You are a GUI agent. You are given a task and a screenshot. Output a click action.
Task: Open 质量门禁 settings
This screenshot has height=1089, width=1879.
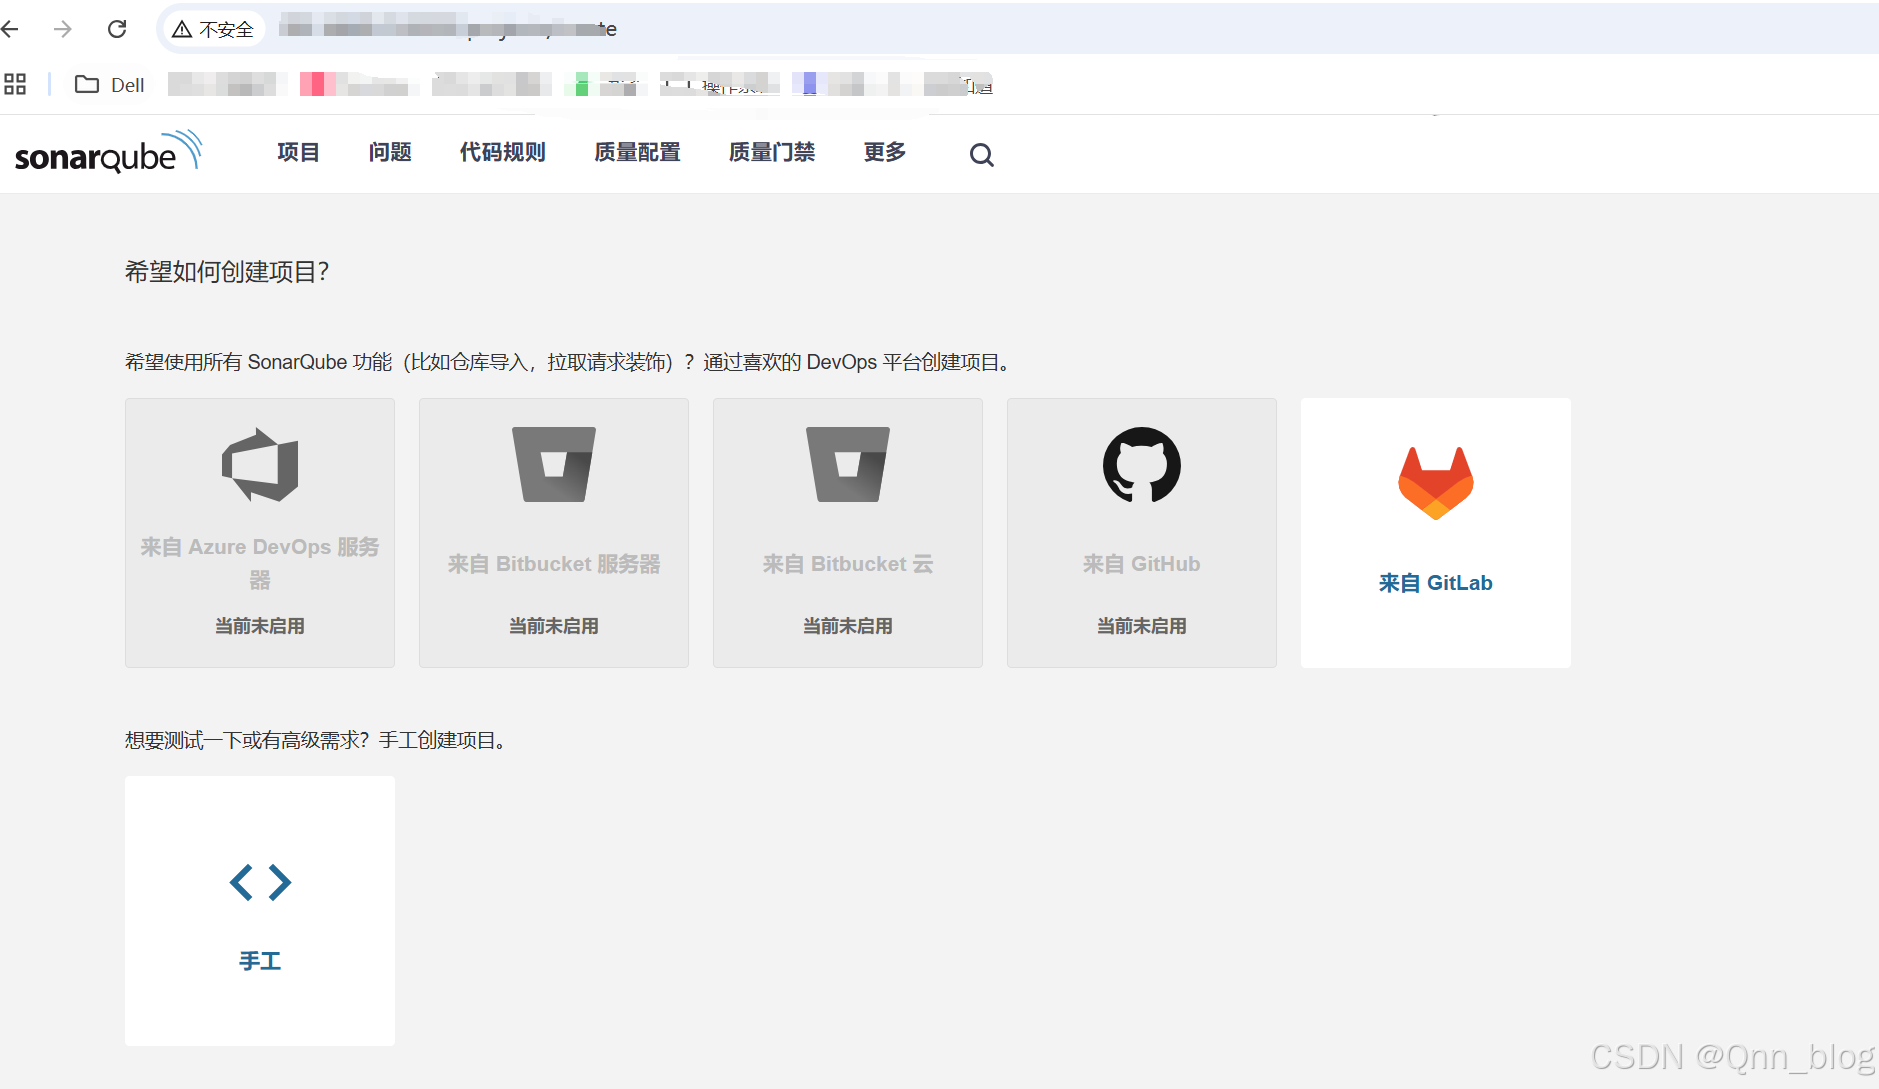click(772, 152)
